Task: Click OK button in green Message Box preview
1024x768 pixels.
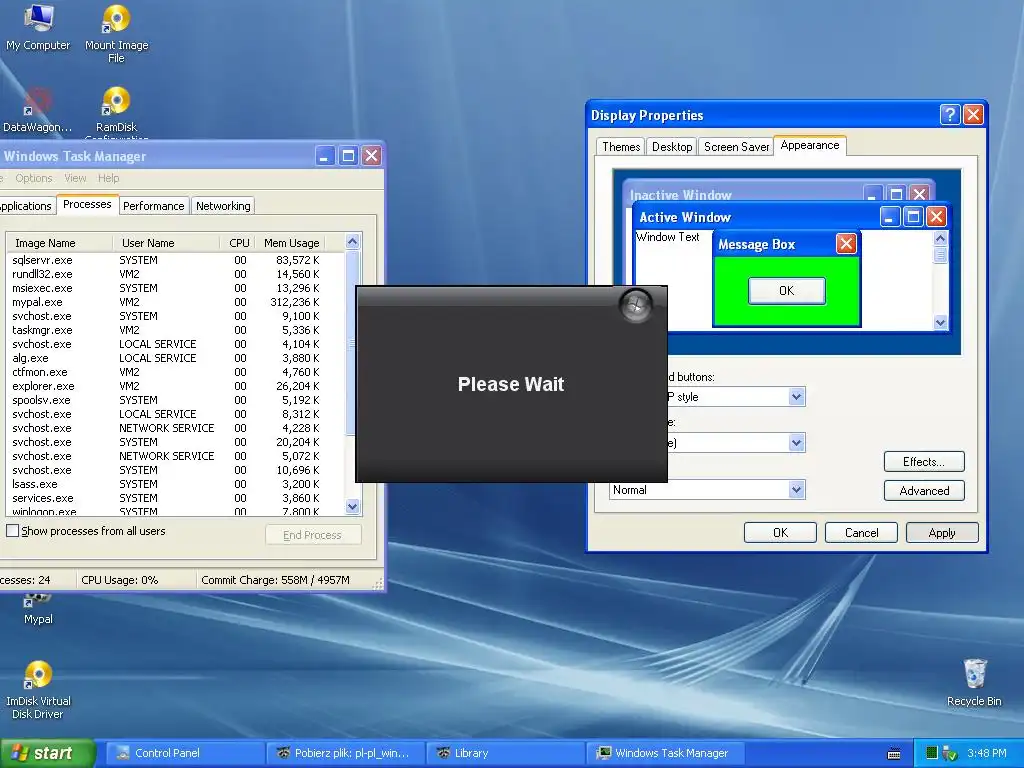Action: [786, 291]
